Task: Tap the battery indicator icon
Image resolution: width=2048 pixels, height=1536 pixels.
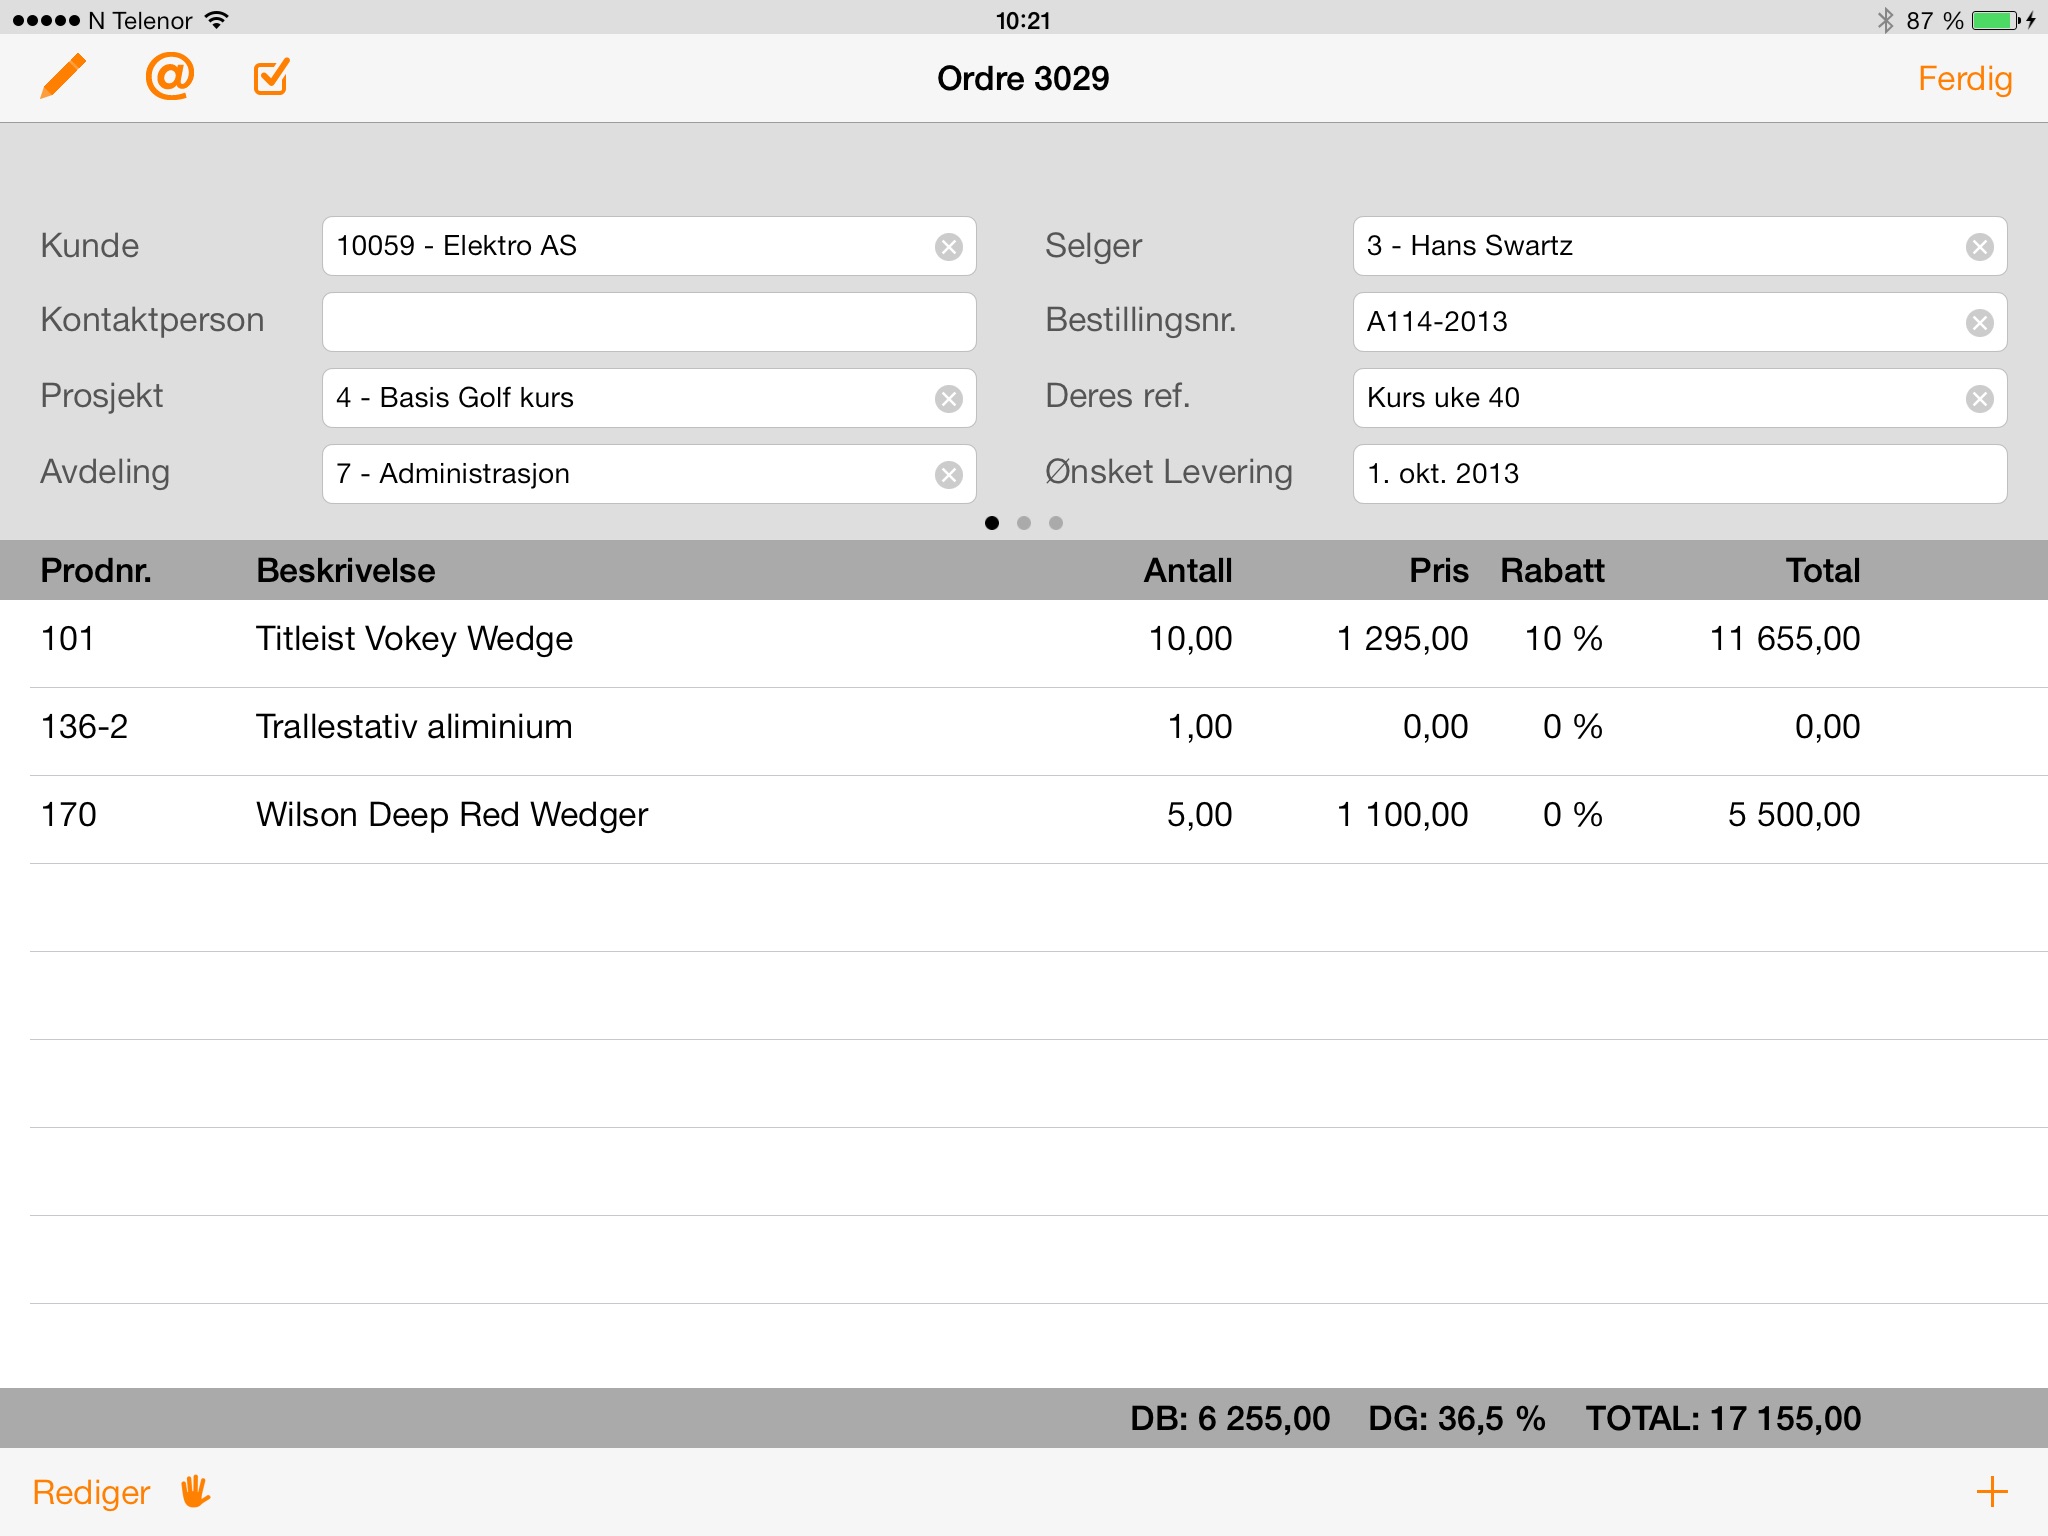Action: 1996,20
